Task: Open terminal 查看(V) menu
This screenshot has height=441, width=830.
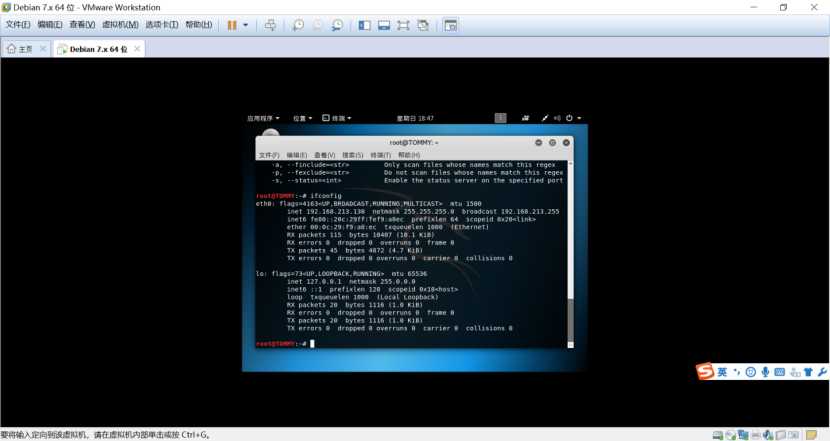Action: [x=324, y=155]
